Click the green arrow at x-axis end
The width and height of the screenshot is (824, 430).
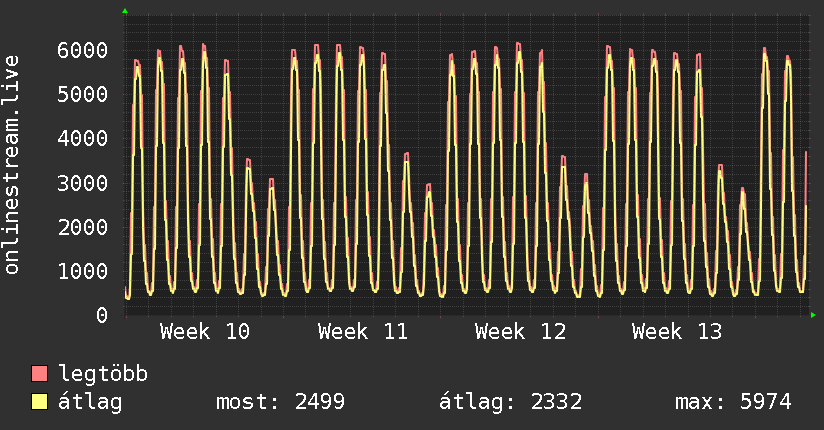[814, 315]
